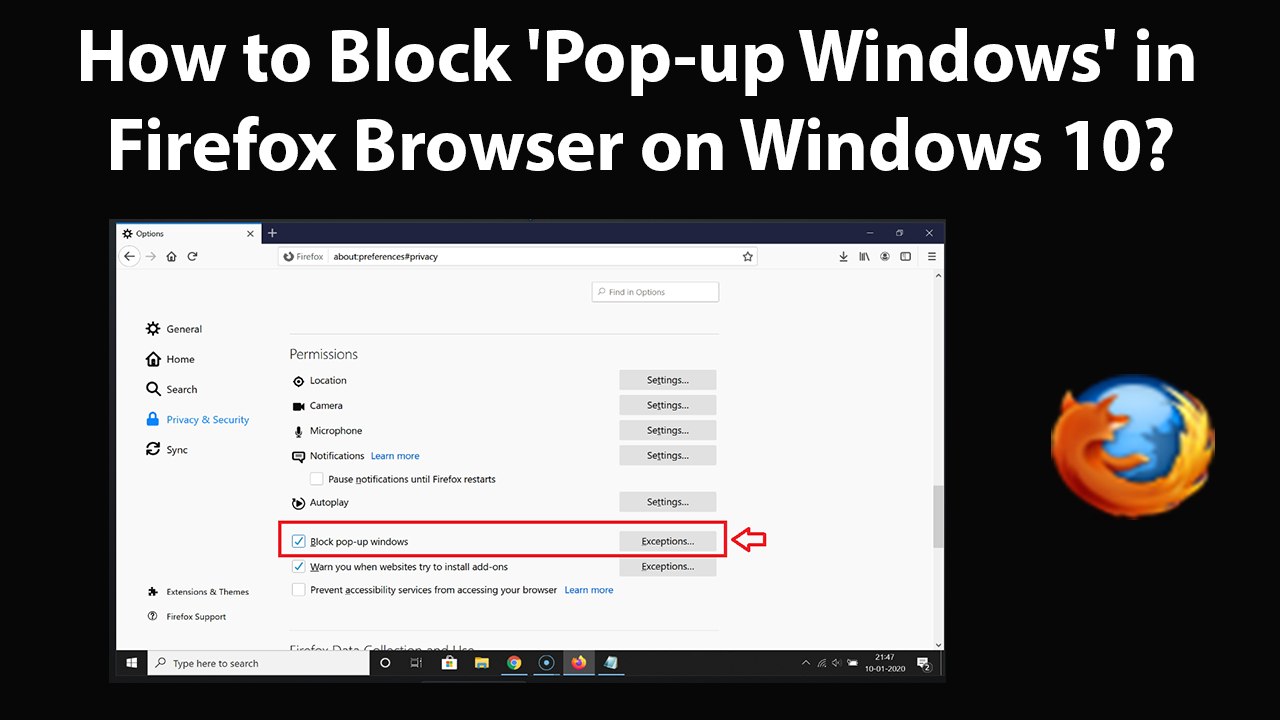
Task: Click the taskbar search box
Action: 260,663
